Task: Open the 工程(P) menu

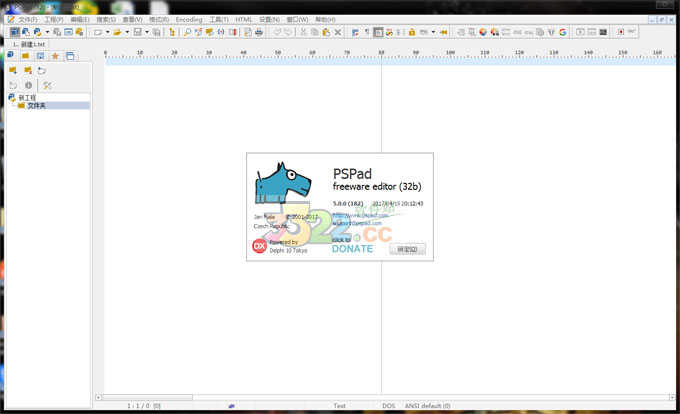Action: [54, 20]
